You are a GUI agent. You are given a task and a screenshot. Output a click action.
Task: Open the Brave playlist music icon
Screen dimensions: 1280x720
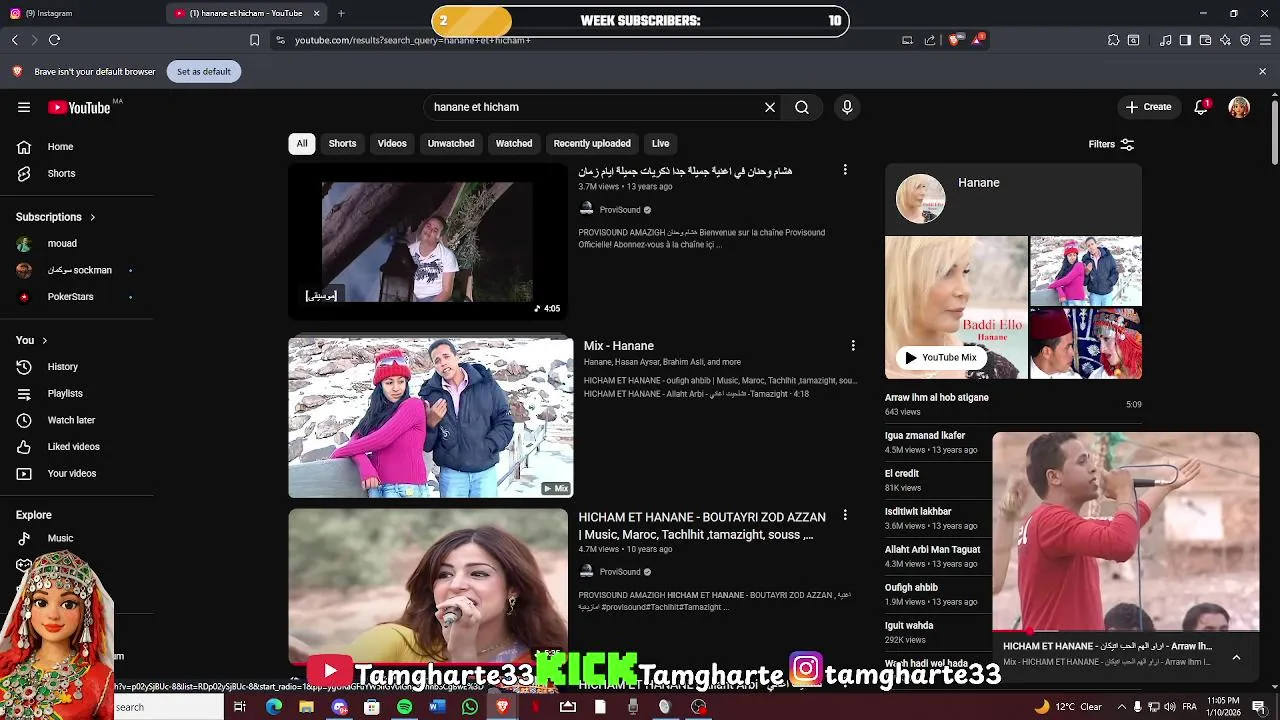1165,40
